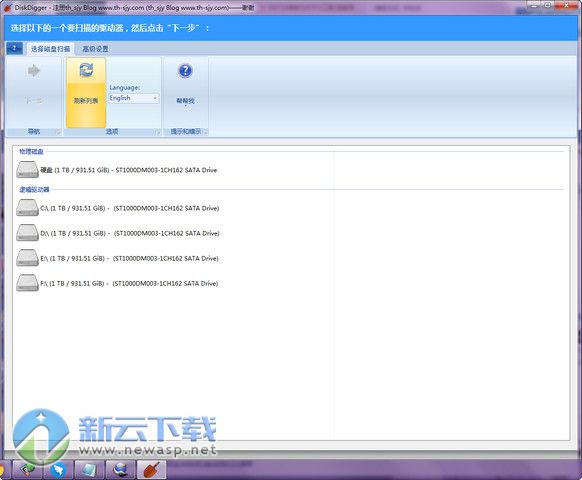Open the Options group dialog launcher
The image size is (582, 480).
[157, 132]
